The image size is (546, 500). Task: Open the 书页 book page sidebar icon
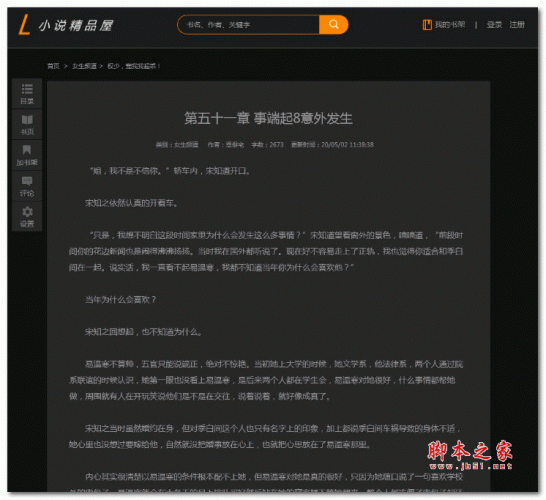point(27,125)
